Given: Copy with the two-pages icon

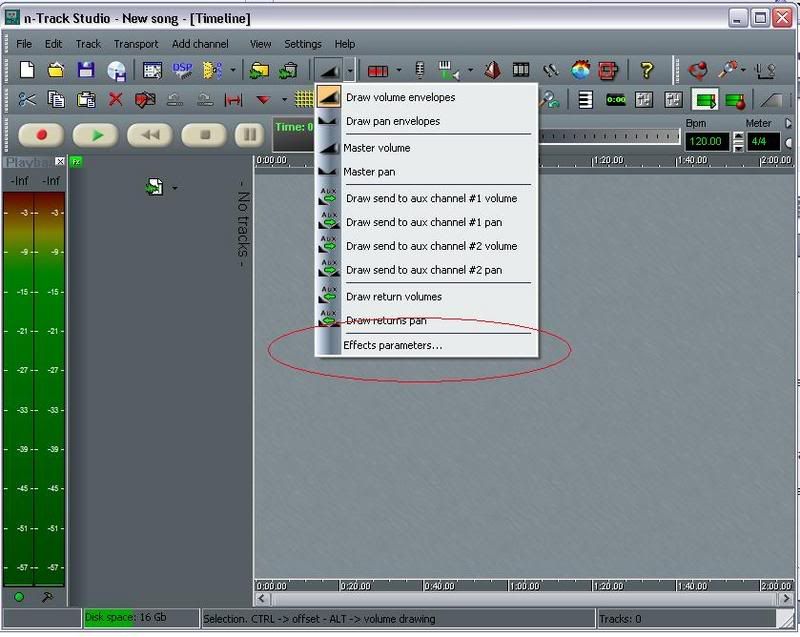Looking at the screenshot, I should pos(56,99).
